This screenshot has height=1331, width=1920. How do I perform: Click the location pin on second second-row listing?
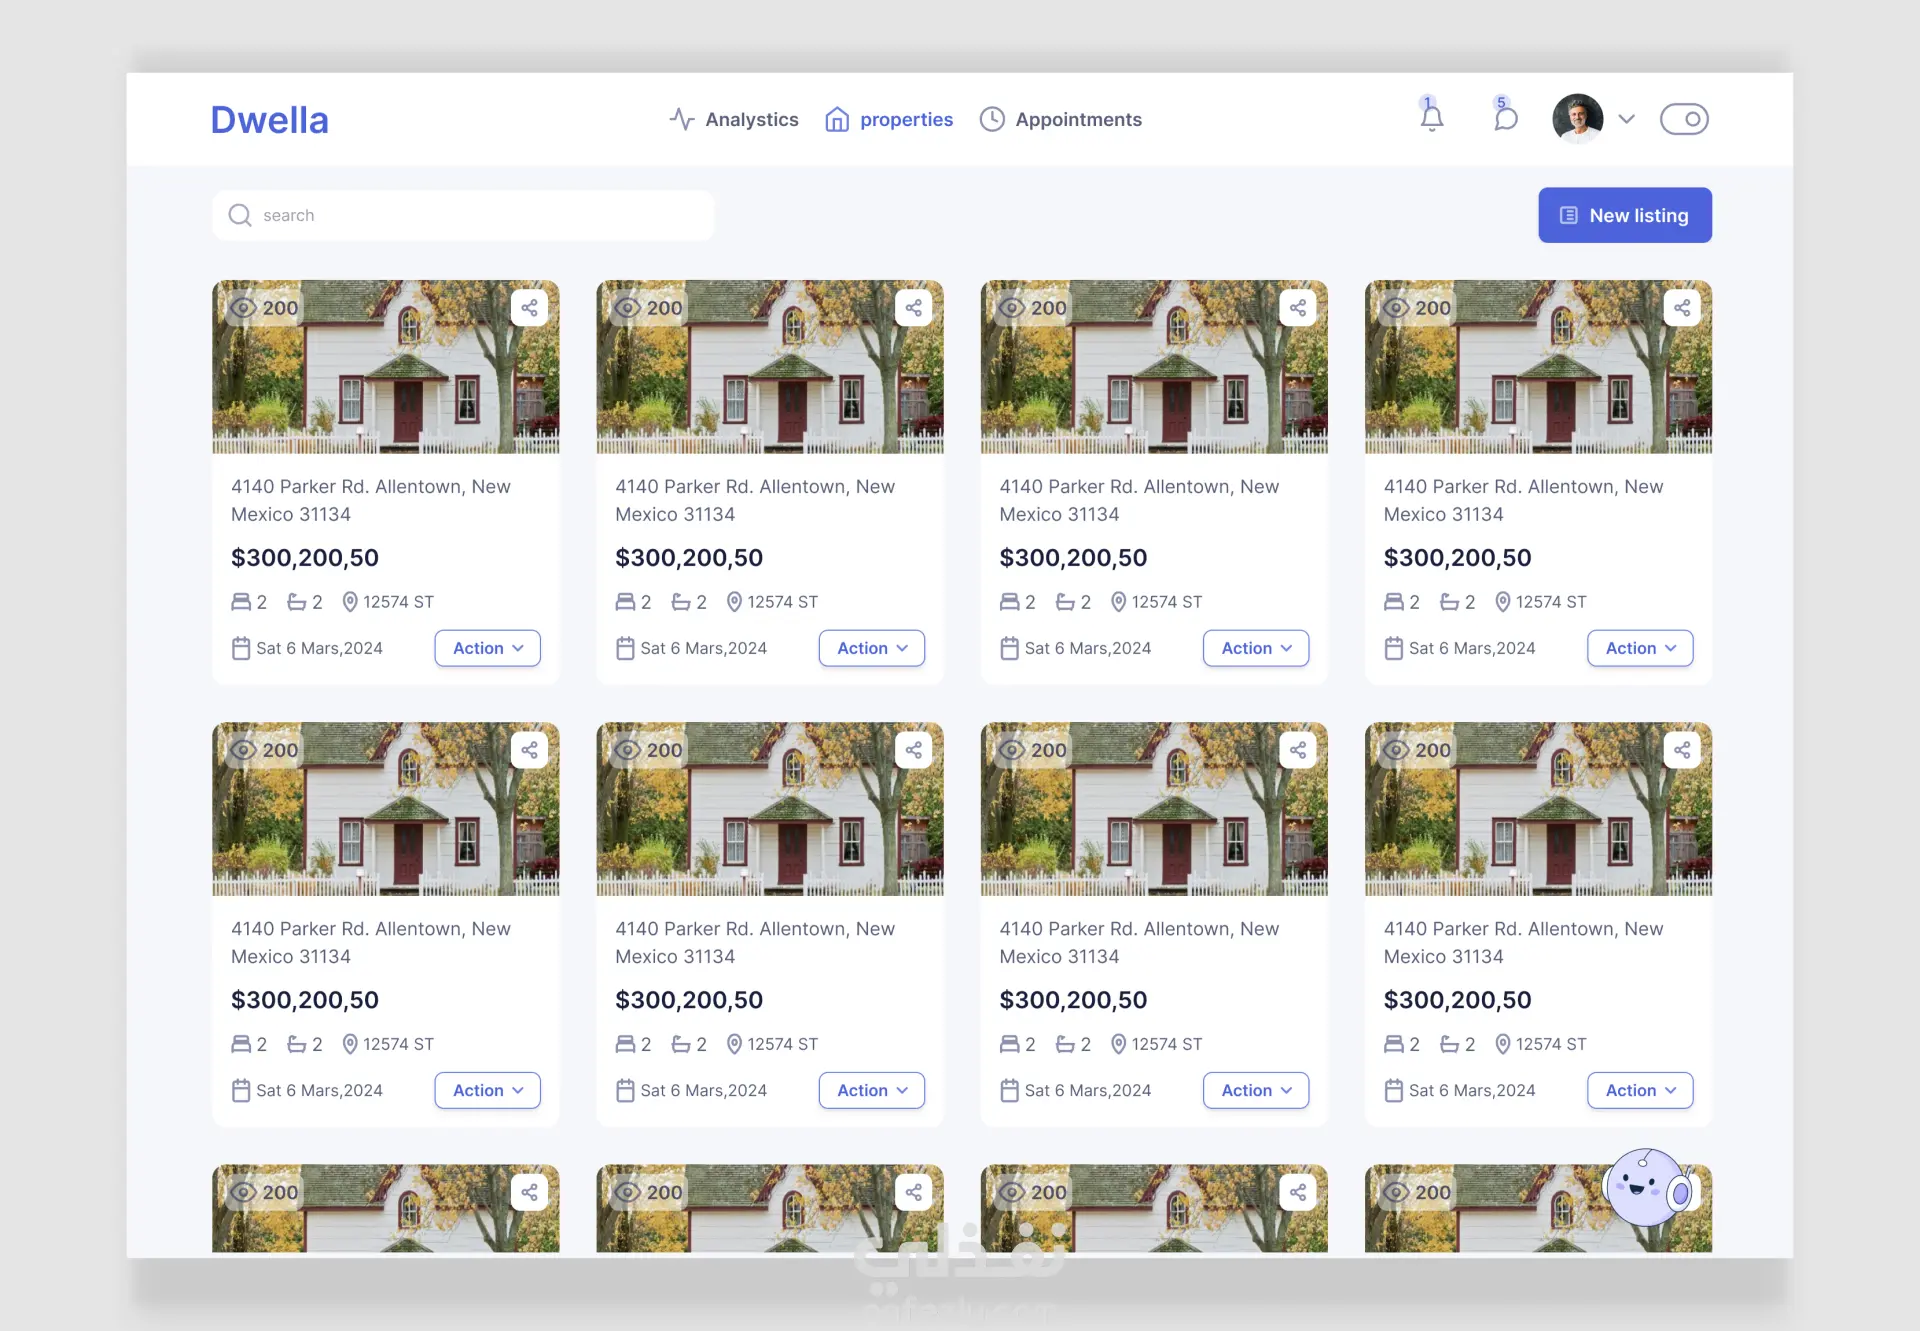click(x=734, y=1044)
